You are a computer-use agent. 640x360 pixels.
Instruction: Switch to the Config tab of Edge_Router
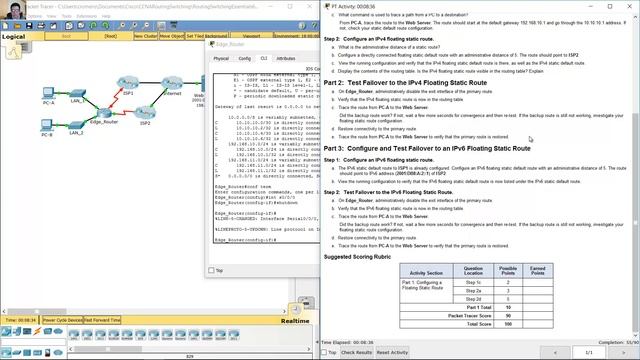click(244, 58)
